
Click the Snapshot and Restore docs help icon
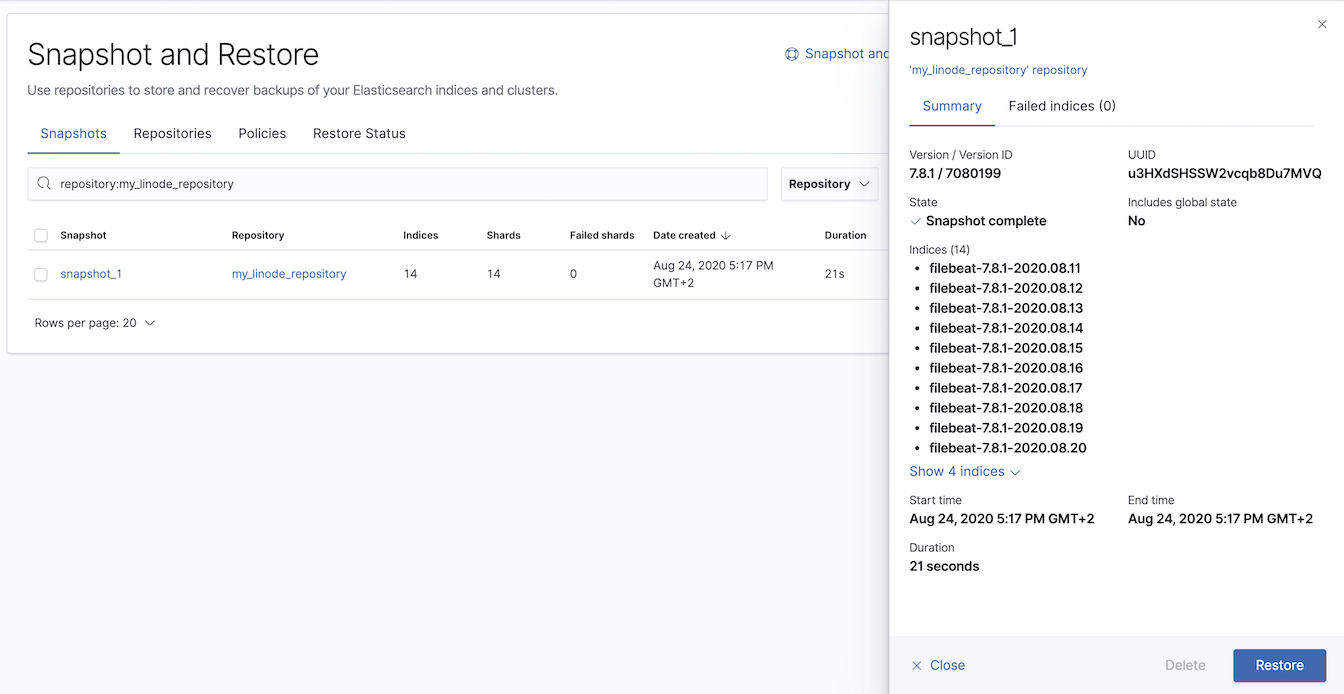(792, 54)
